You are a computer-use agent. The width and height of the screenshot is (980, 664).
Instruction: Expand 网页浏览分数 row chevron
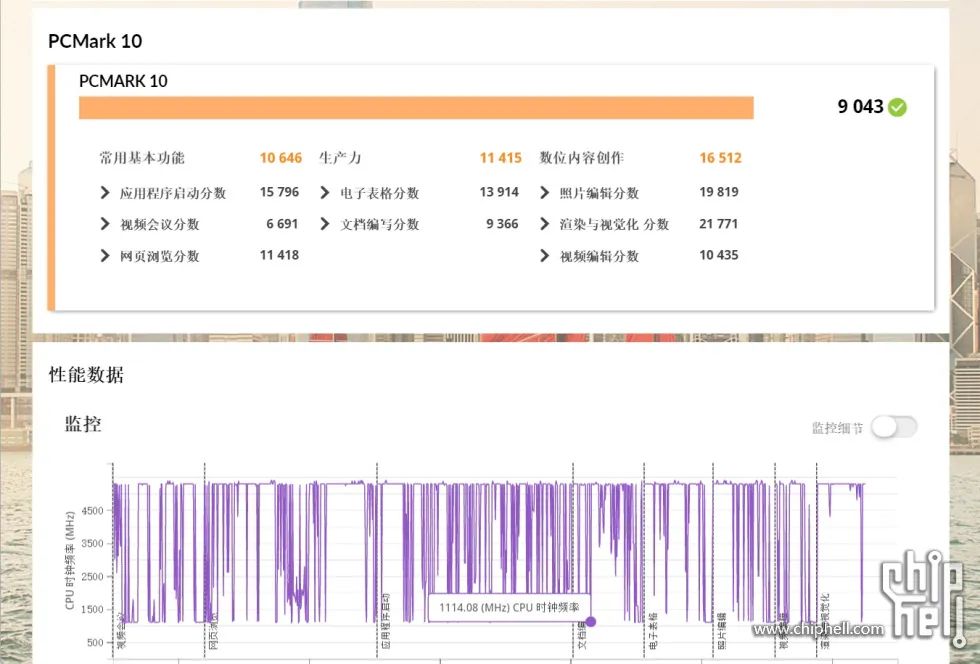105,255
